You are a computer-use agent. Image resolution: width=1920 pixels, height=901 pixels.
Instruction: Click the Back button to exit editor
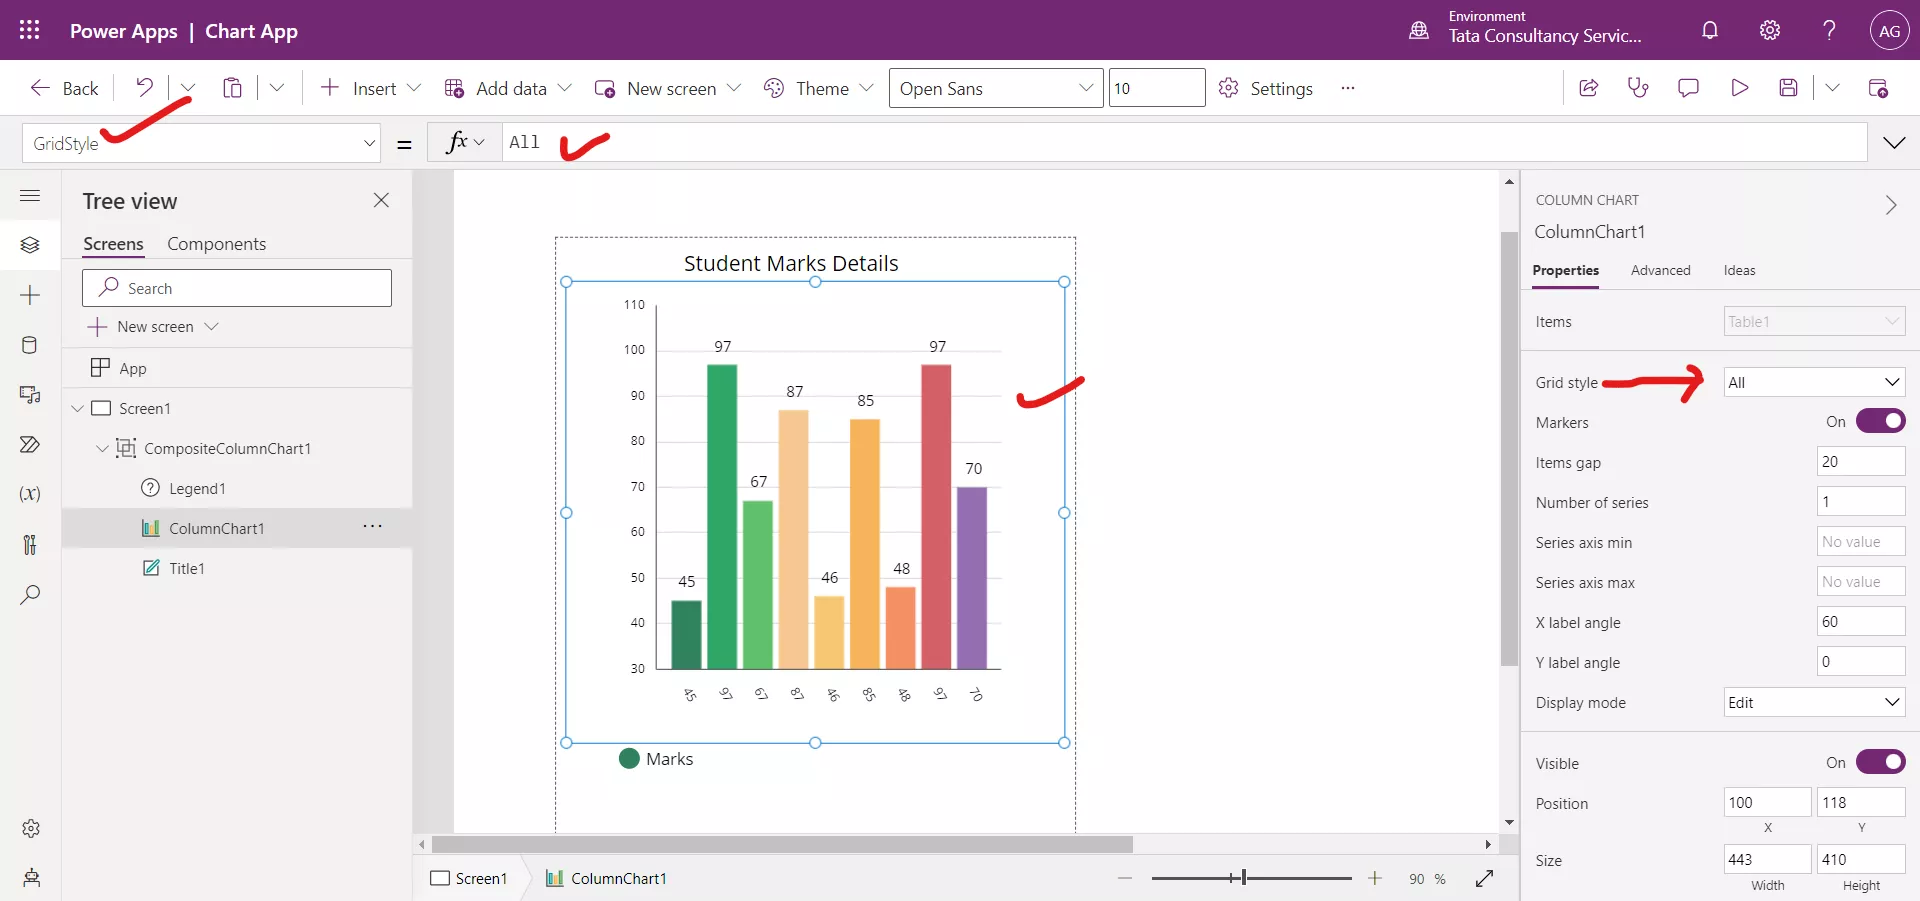(x=63, y=87)
